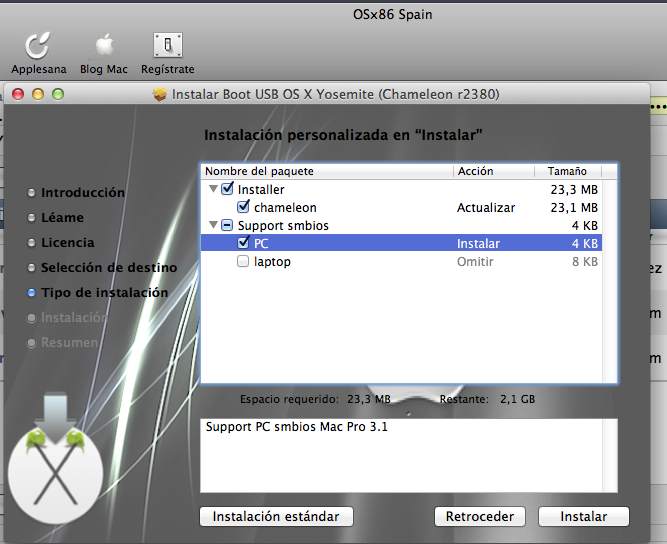Click the Acción column header

point(493,171)
